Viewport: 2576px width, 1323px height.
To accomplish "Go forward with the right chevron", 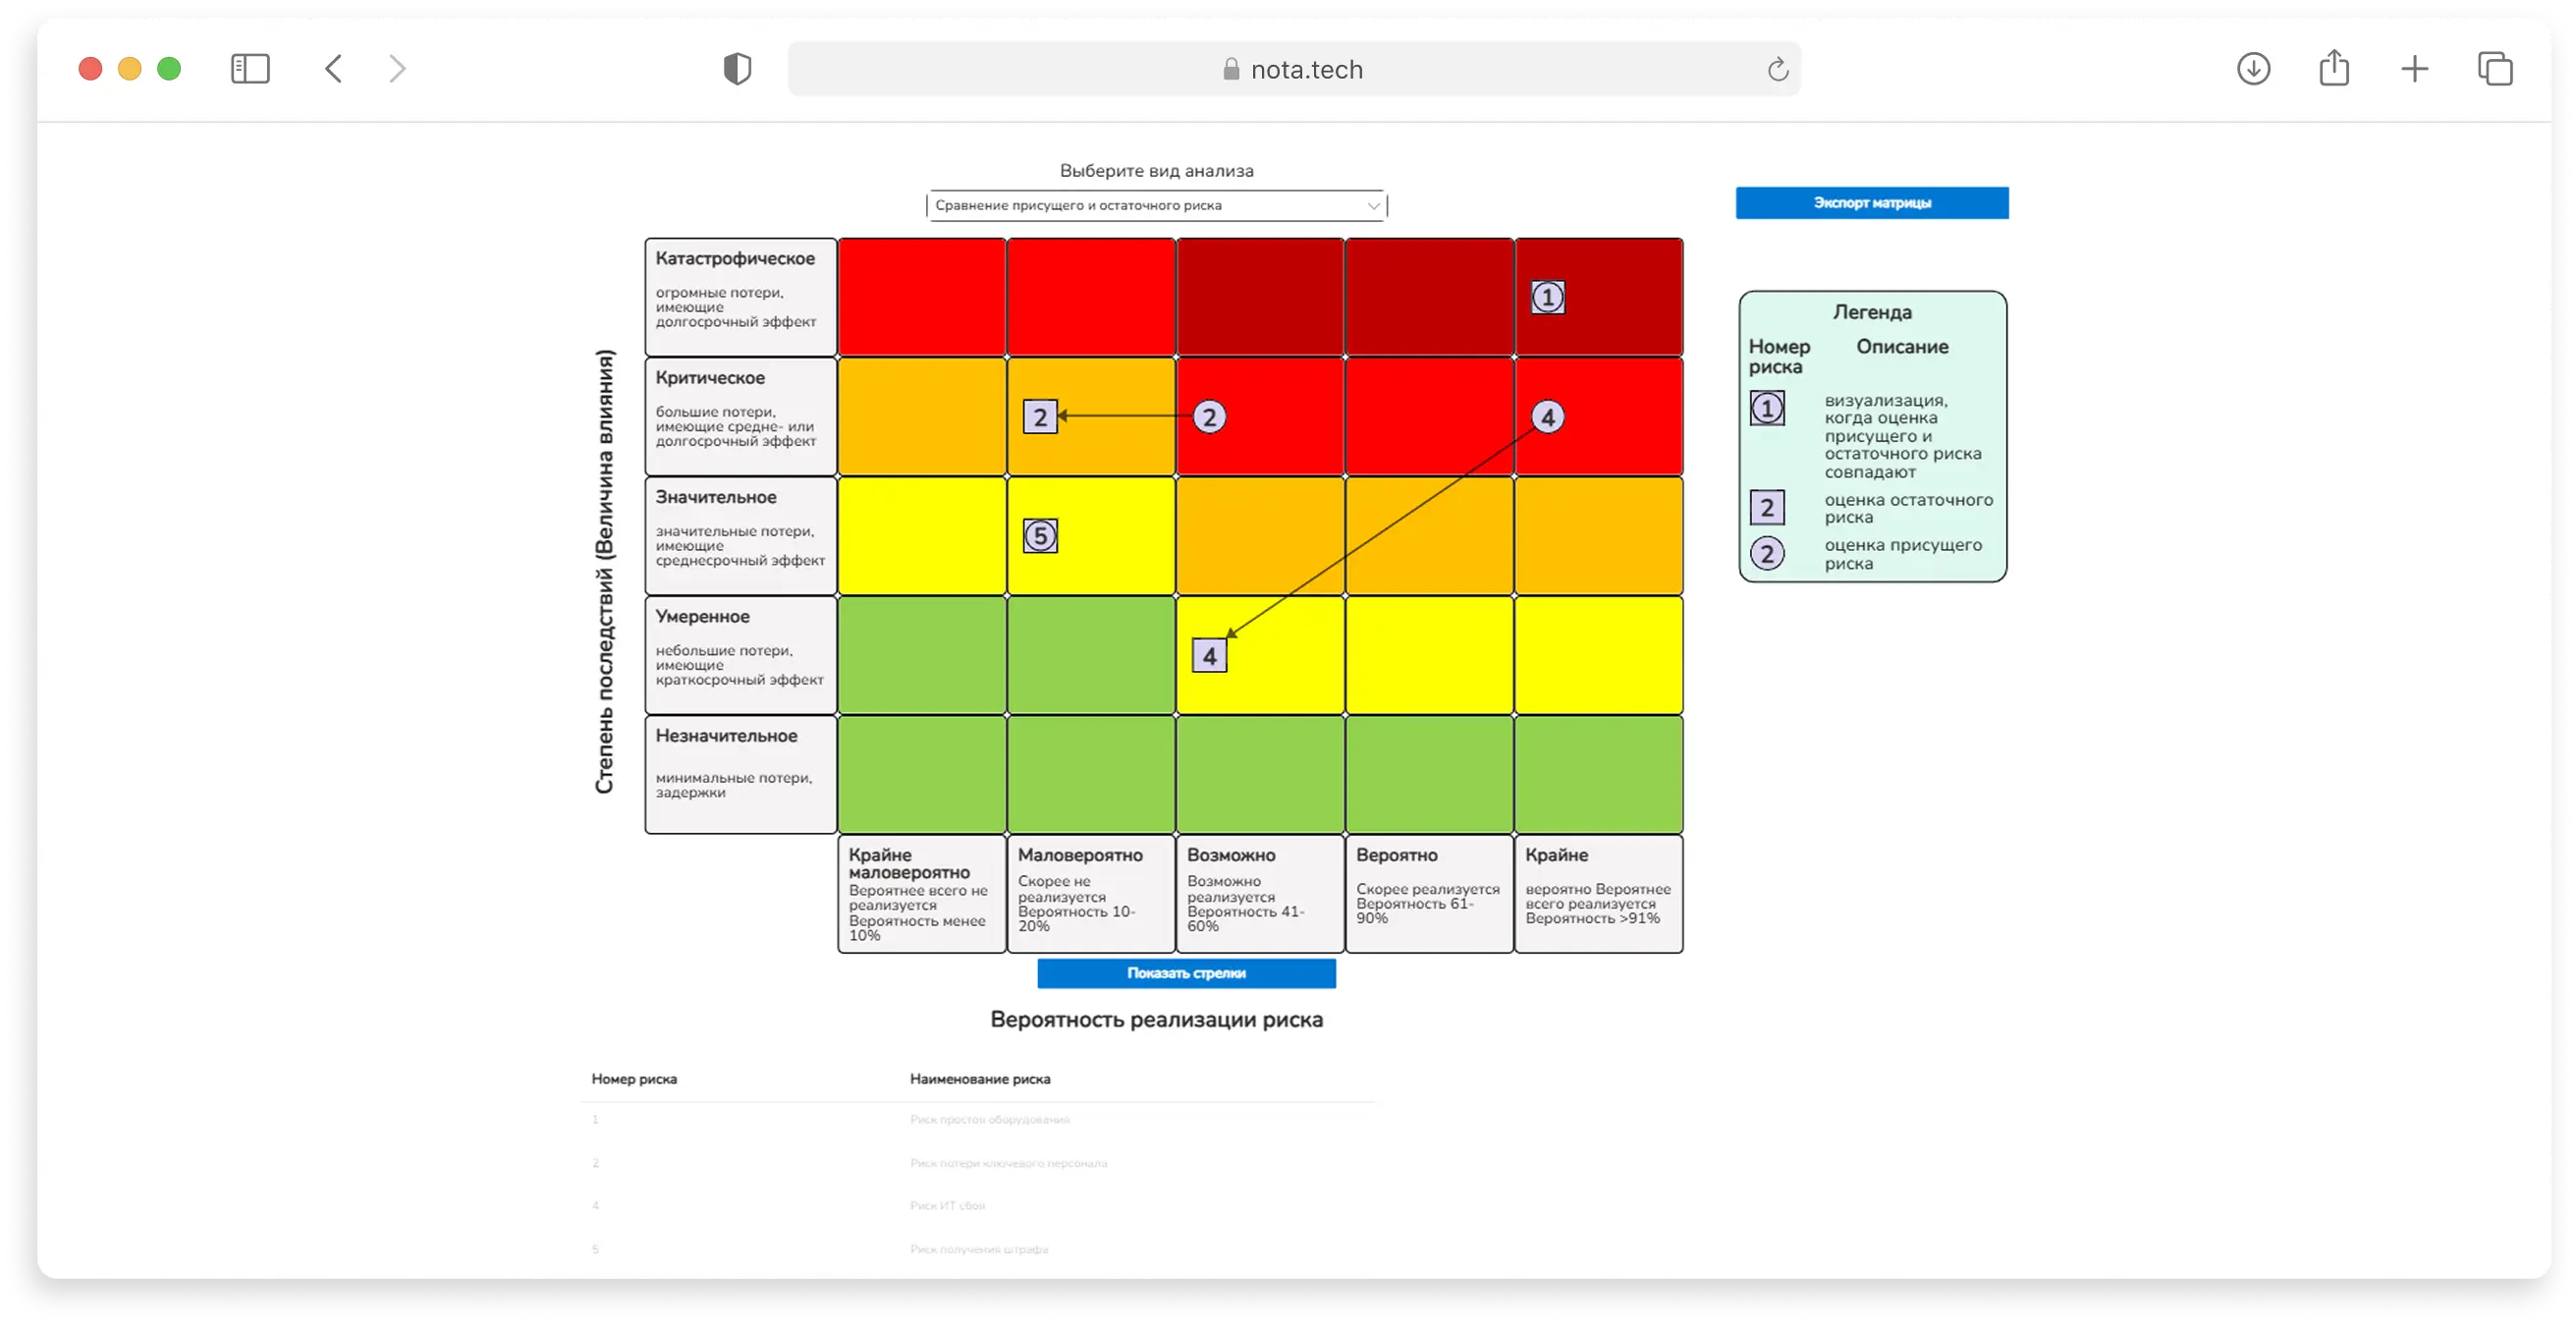I will coord(398,69).
